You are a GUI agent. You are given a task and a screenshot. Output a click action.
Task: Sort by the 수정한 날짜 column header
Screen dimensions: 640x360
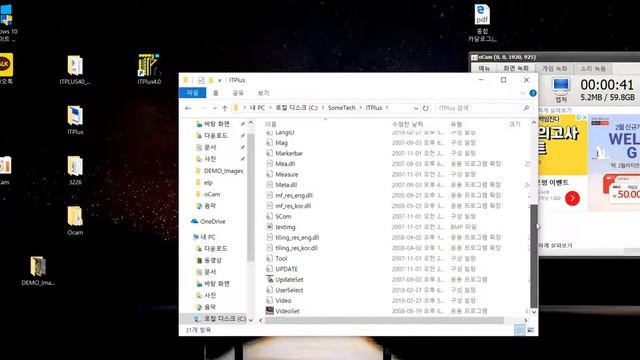point(407,124)
